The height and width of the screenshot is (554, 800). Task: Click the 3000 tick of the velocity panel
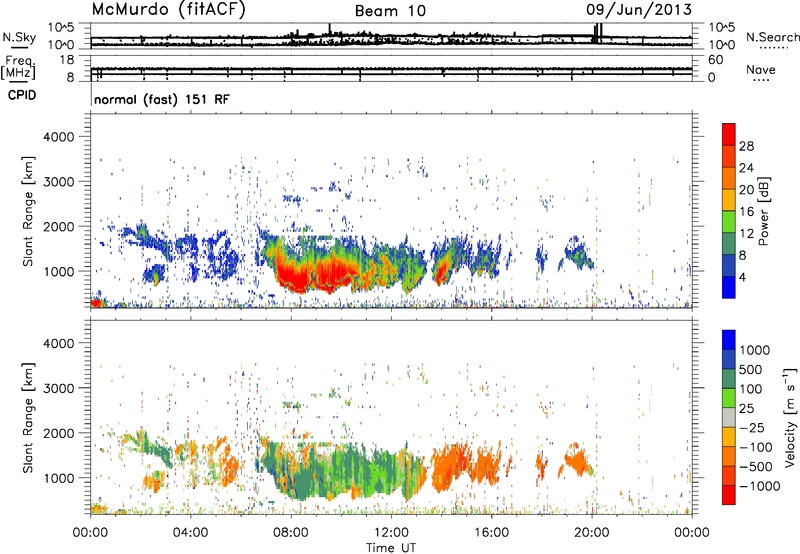(x=58, y=388)
